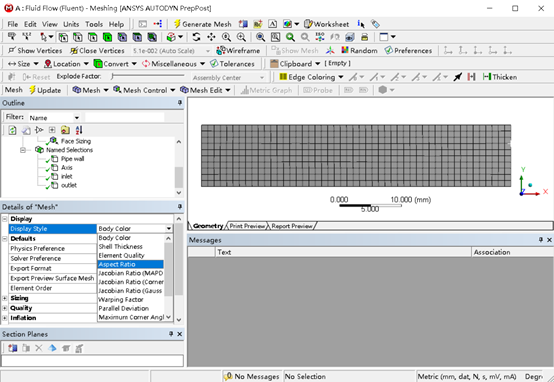This screenshot has height=382, width=554.
Task: Click the Box Zoom icon
Action: pos(241,37)
